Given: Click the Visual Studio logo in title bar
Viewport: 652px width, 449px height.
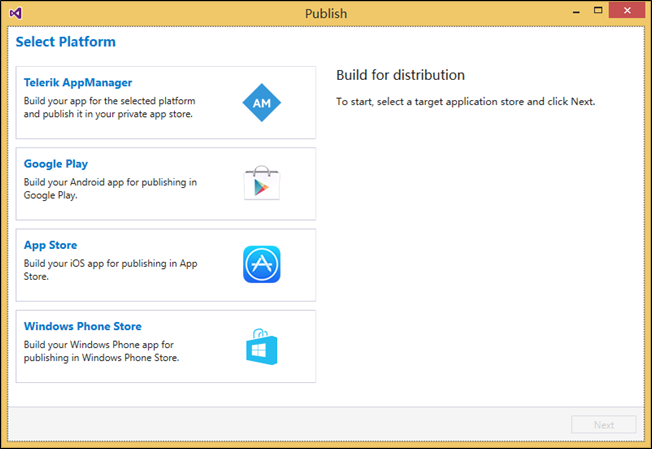Looking at the screenshot, I should pos(15,13).
